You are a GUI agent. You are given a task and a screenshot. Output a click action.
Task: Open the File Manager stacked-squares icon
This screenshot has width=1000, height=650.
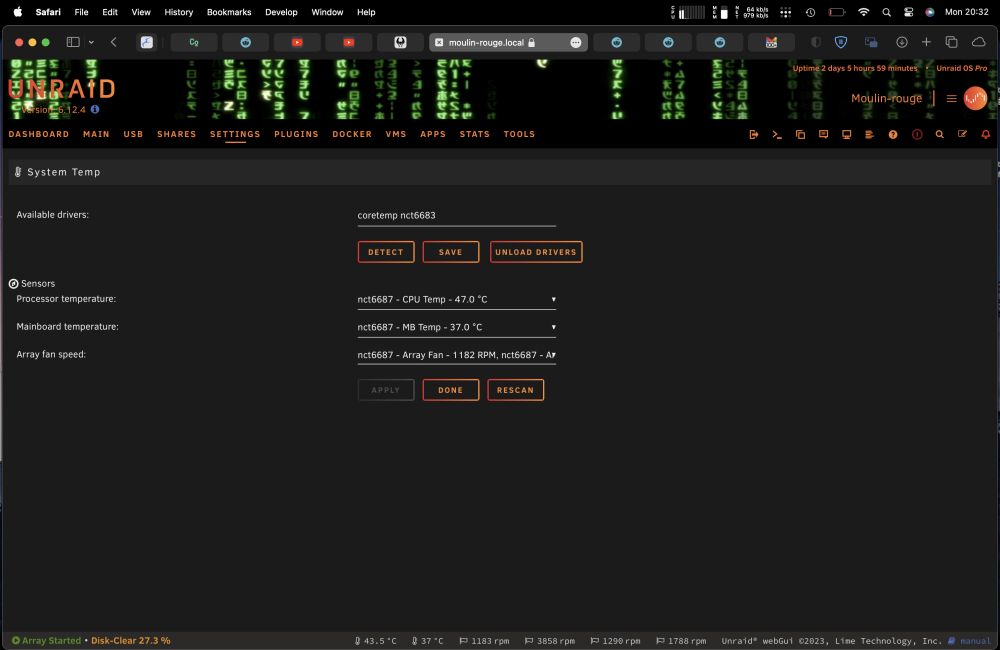(800, 135)
